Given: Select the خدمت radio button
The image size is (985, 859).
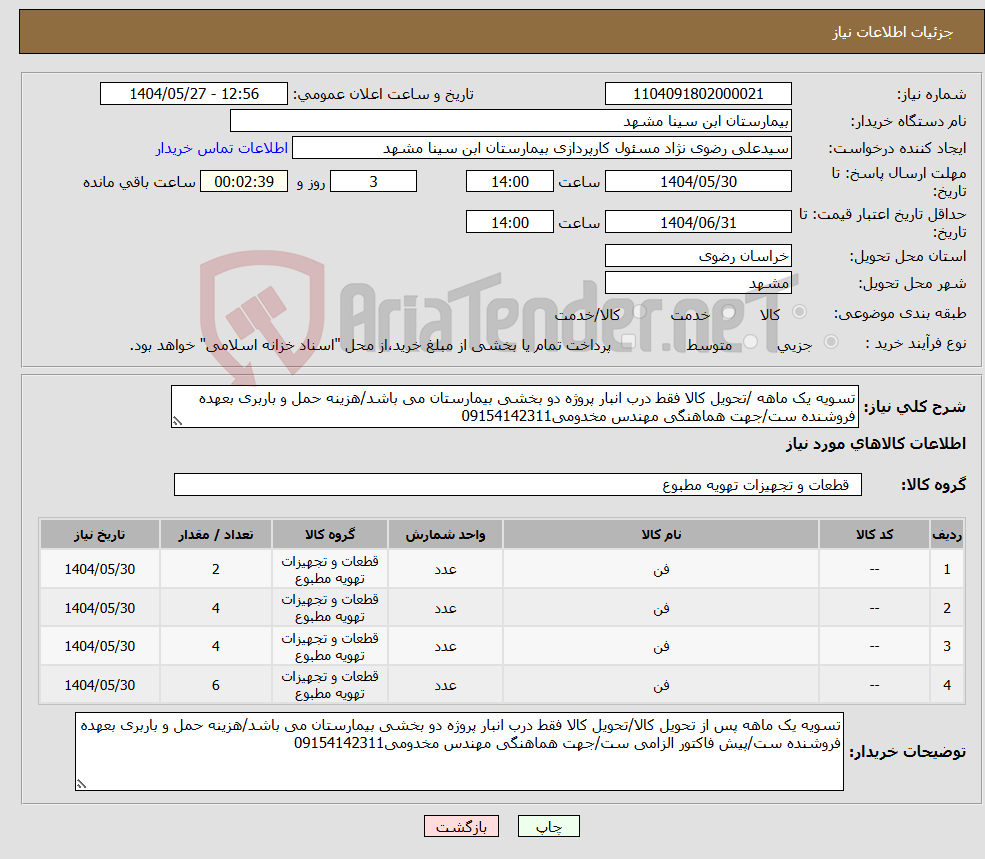Looking at the screenshot, I should pos(728,312).
